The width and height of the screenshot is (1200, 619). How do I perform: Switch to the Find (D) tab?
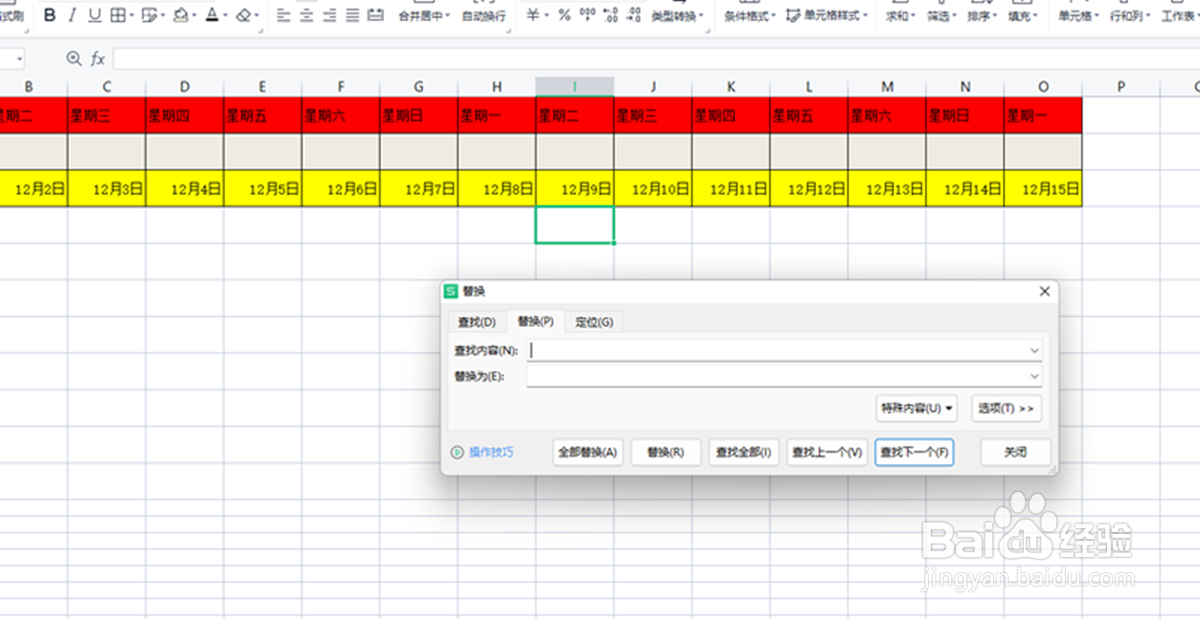pyautogui.click(x=477, y=321)
